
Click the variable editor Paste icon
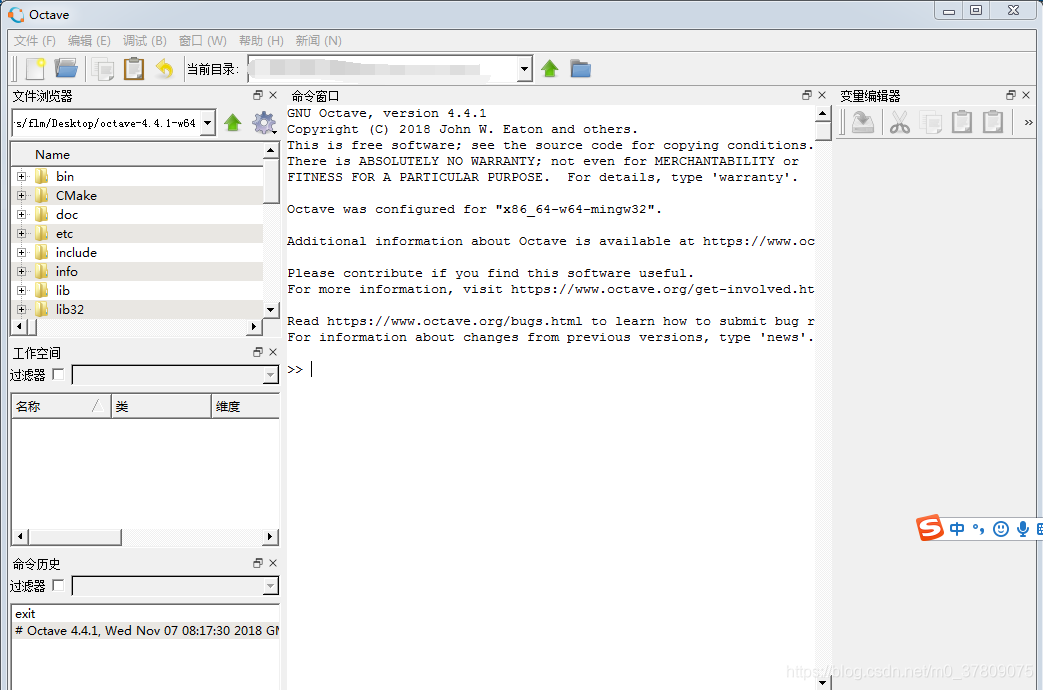[962, 122]
